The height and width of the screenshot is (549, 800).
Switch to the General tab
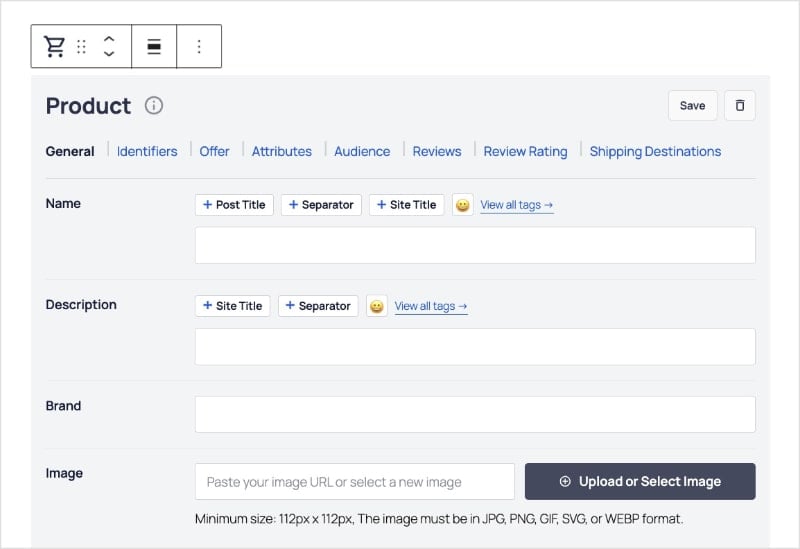click(x=70, y=152)
